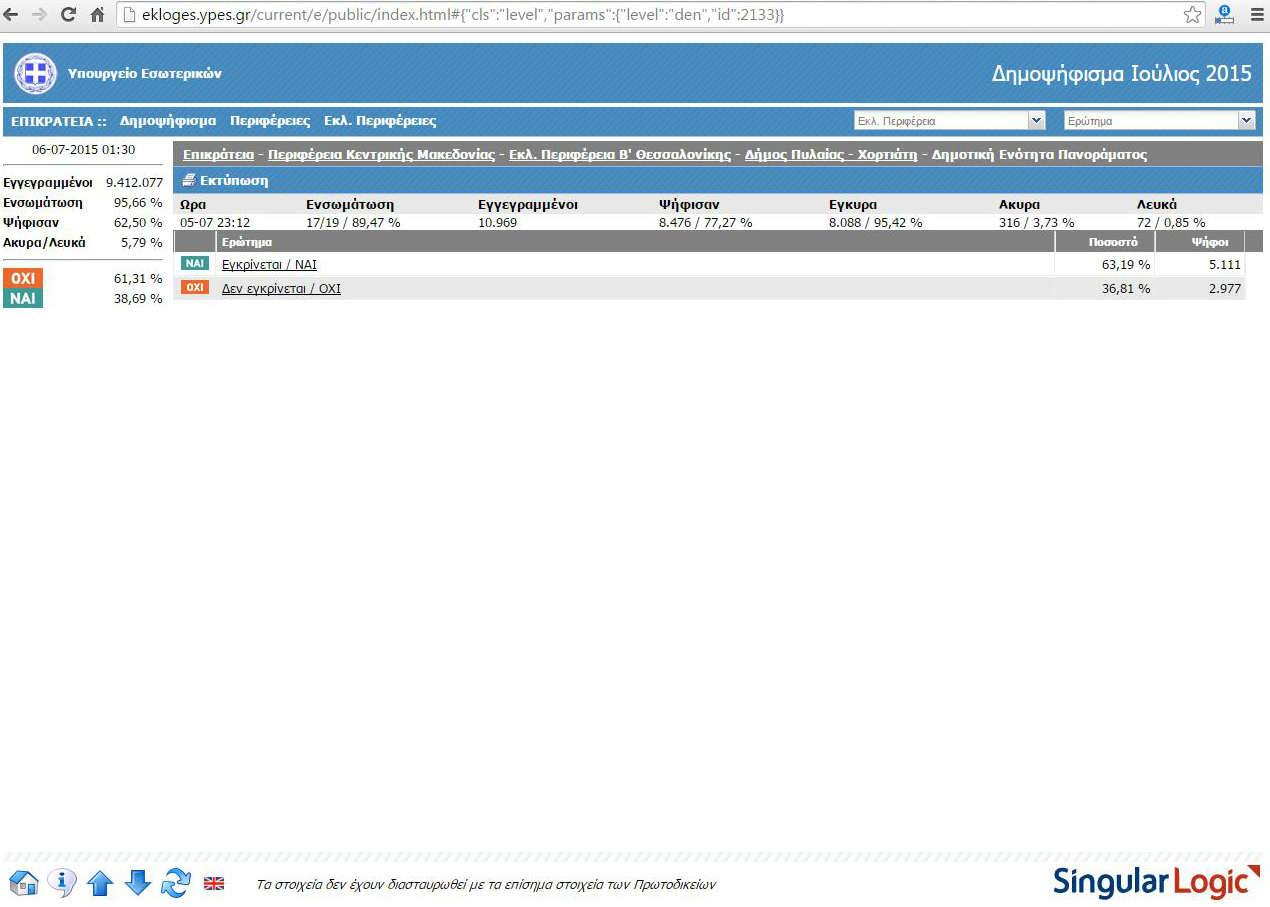The image size is (1270, 907).
Task: Click the sidebar 38,69 % NAI percentage
Action: (138, 299)
